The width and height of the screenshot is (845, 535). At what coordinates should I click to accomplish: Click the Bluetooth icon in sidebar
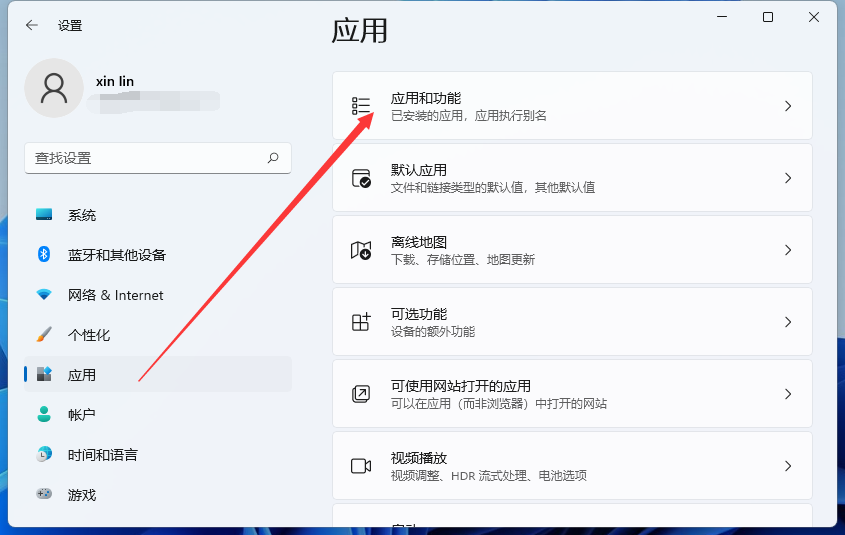(x=44, y=255)
